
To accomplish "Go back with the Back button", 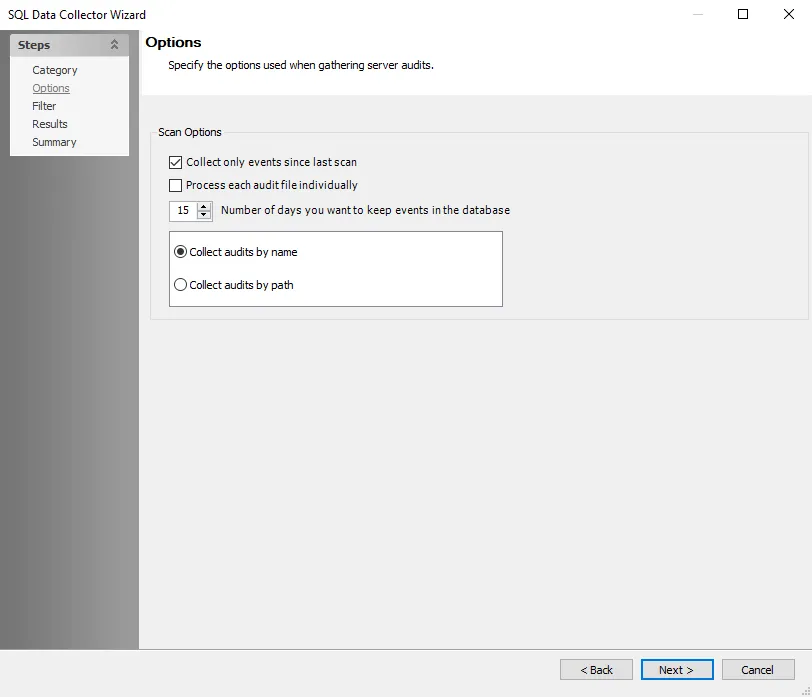I will pos(596,670).
